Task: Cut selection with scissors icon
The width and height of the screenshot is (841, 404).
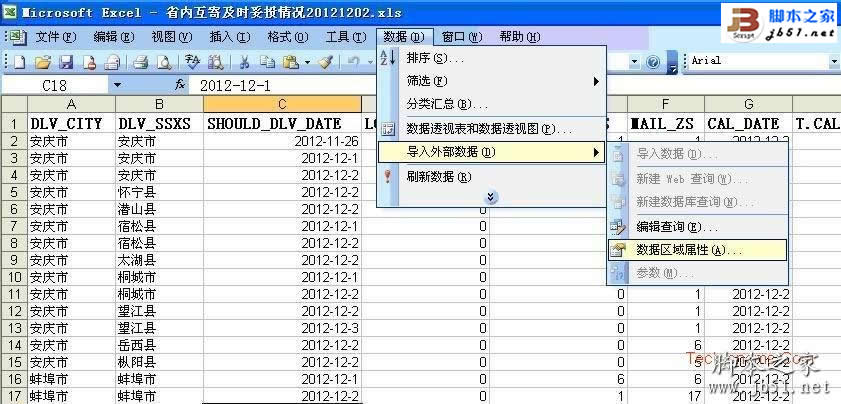Action: tap(244, 62)
